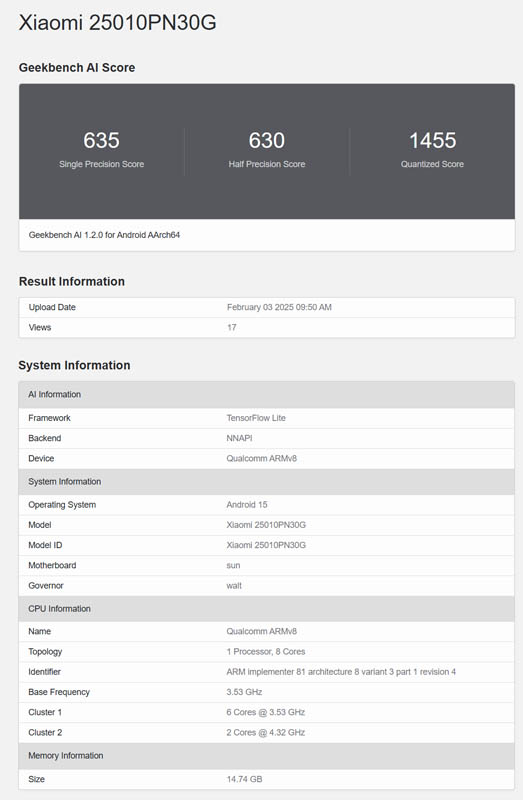Click the views count 17
The width and height of the screenshot is (523, 800).
tap(232, 328)
